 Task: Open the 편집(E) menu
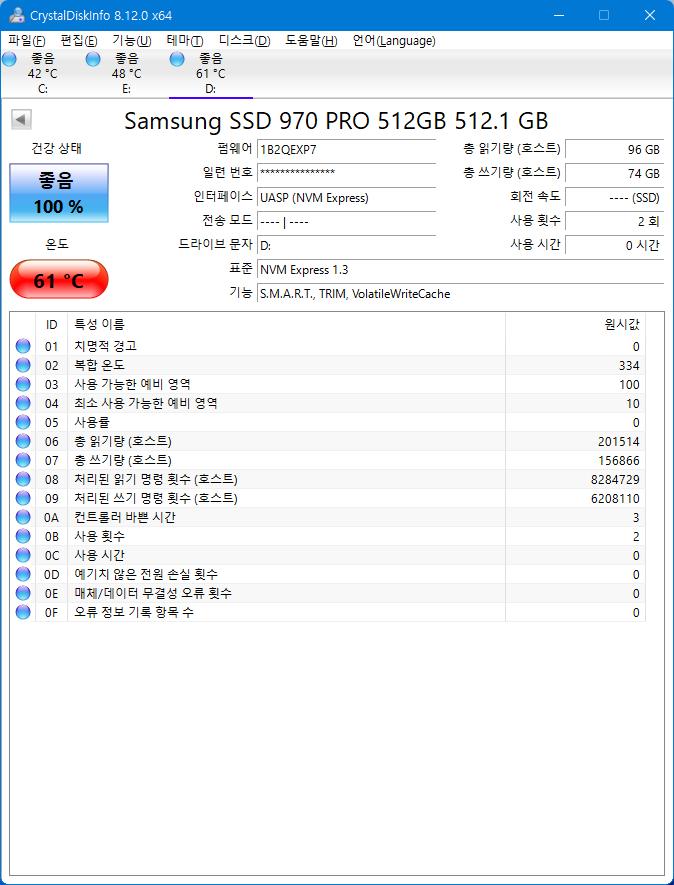tap(79, 41)
